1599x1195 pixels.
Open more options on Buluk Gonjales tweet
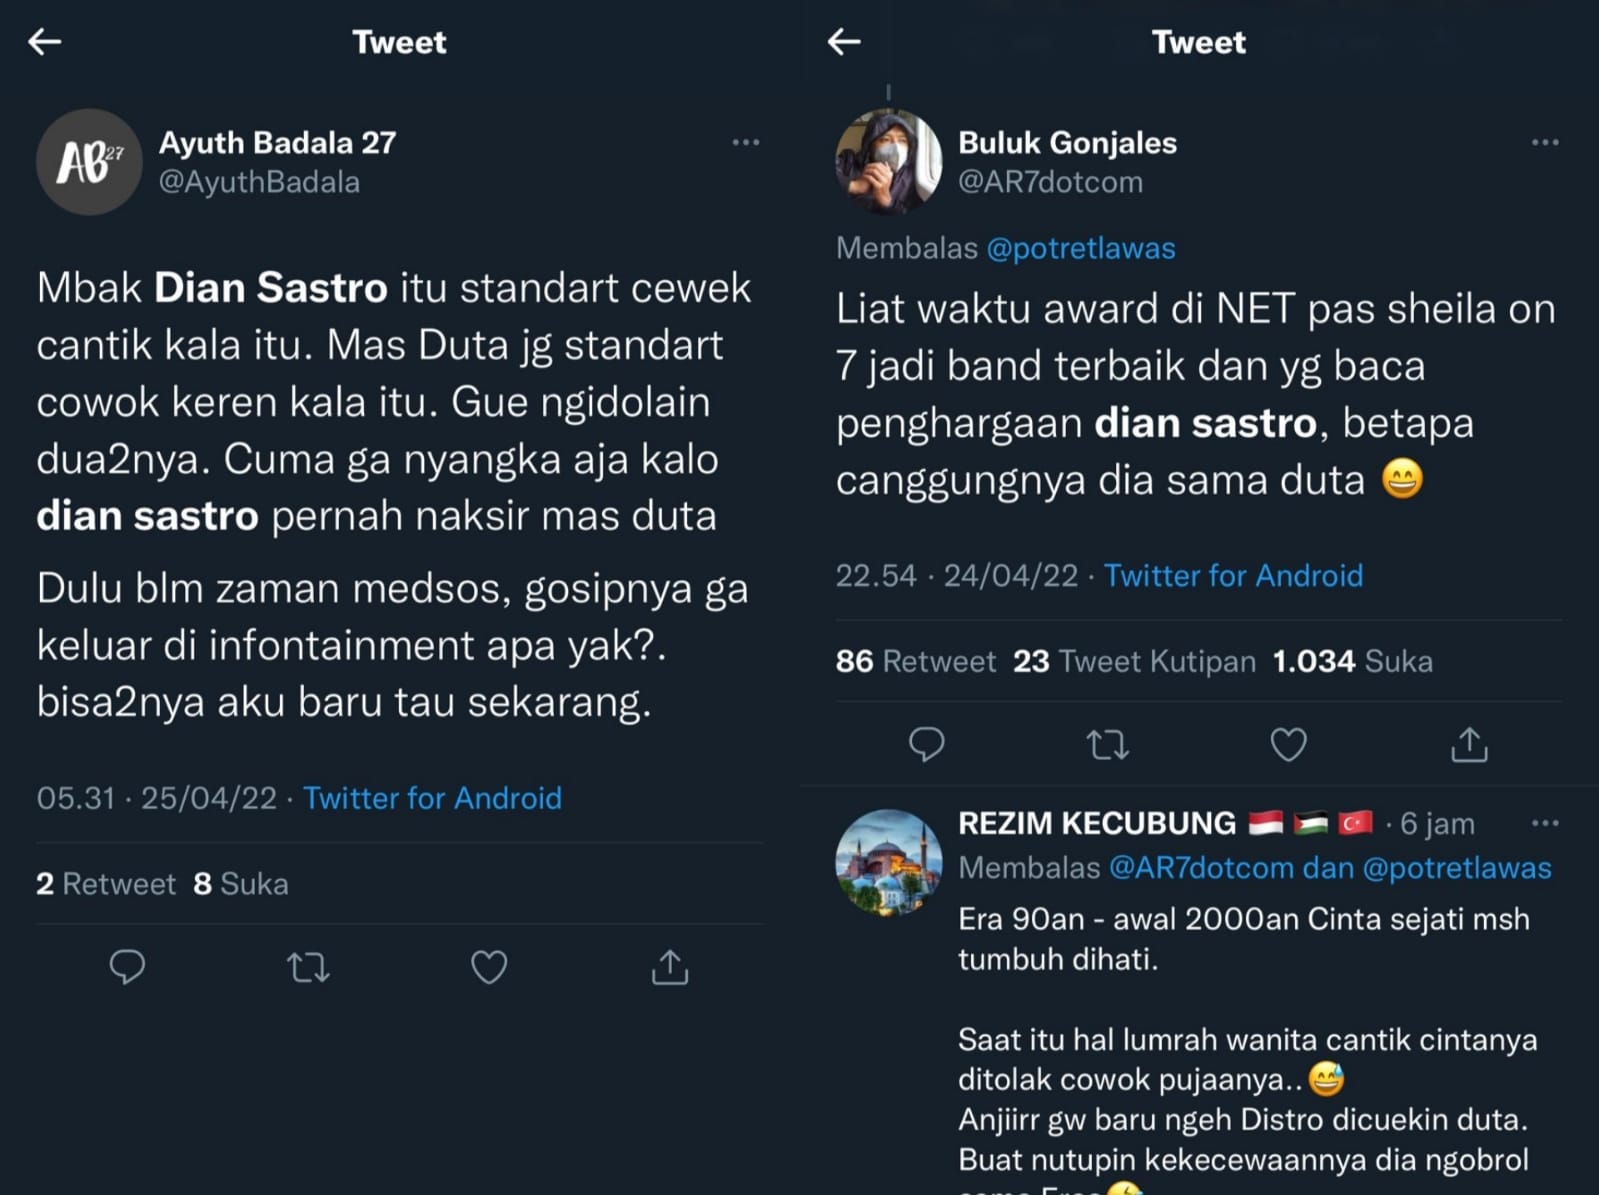pyautogui.click(x=1545, y=142)
